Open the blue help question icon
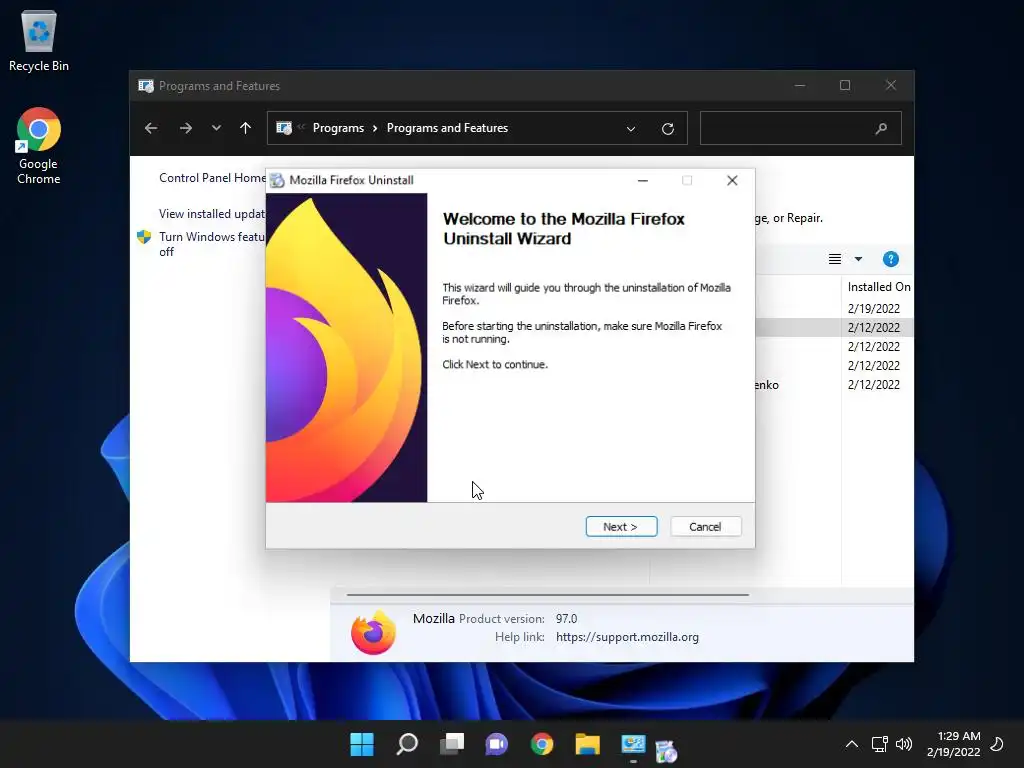 coord(891,259)
